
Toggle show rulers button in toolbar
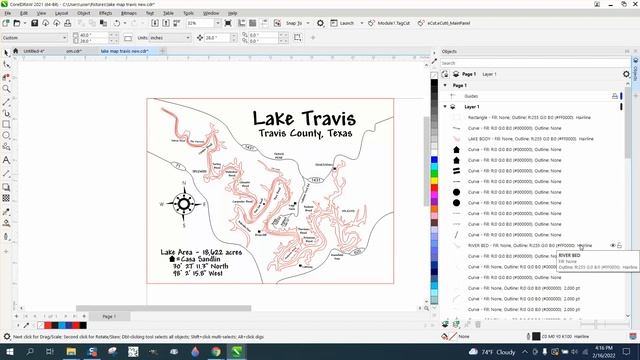pos(242,23)
